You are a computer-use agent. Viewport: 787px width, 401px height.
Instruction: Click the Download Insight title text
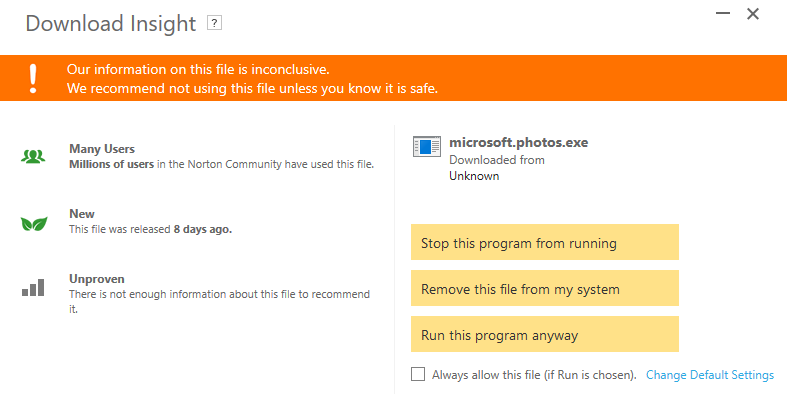111,24
